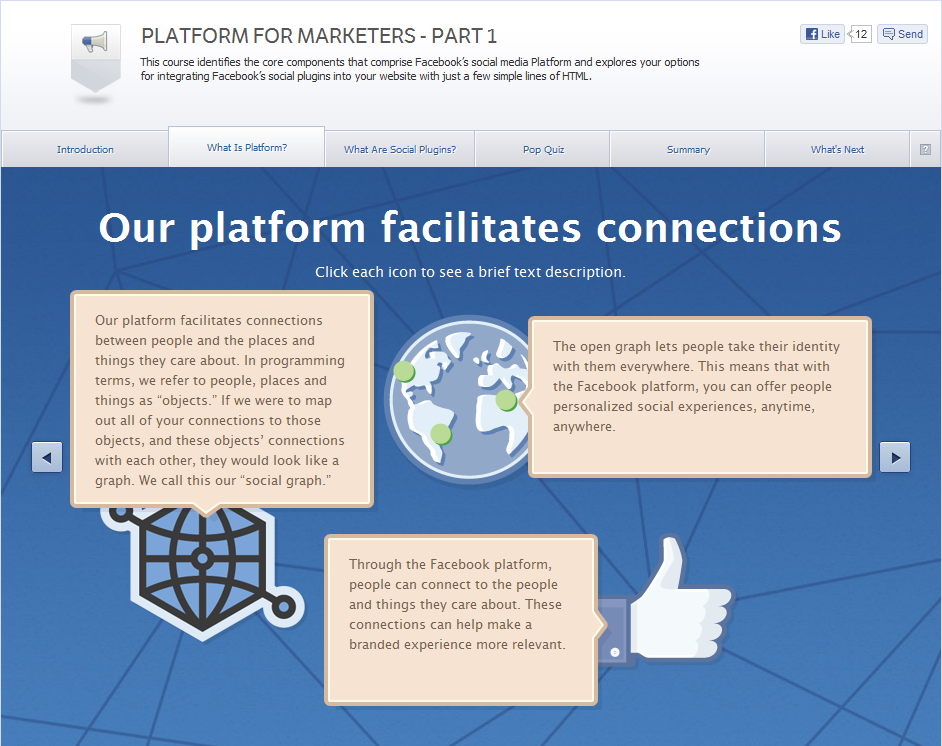Click the thumbs up Like icon

pos(666,602)
